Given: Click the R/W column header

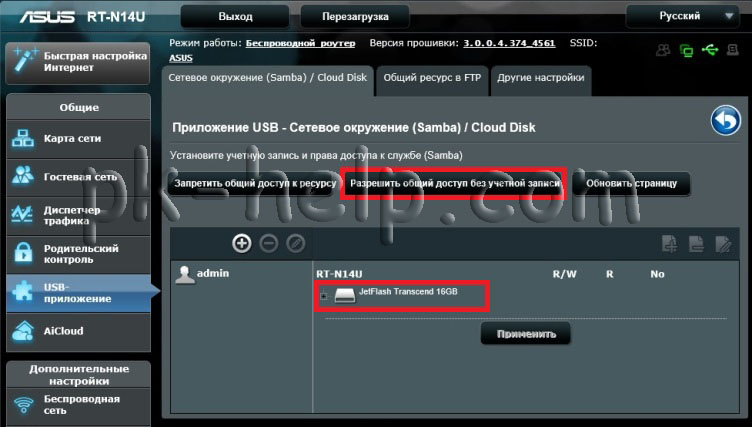Looking at the screenshot, I should pyautogui.click(x=564, y=274).
